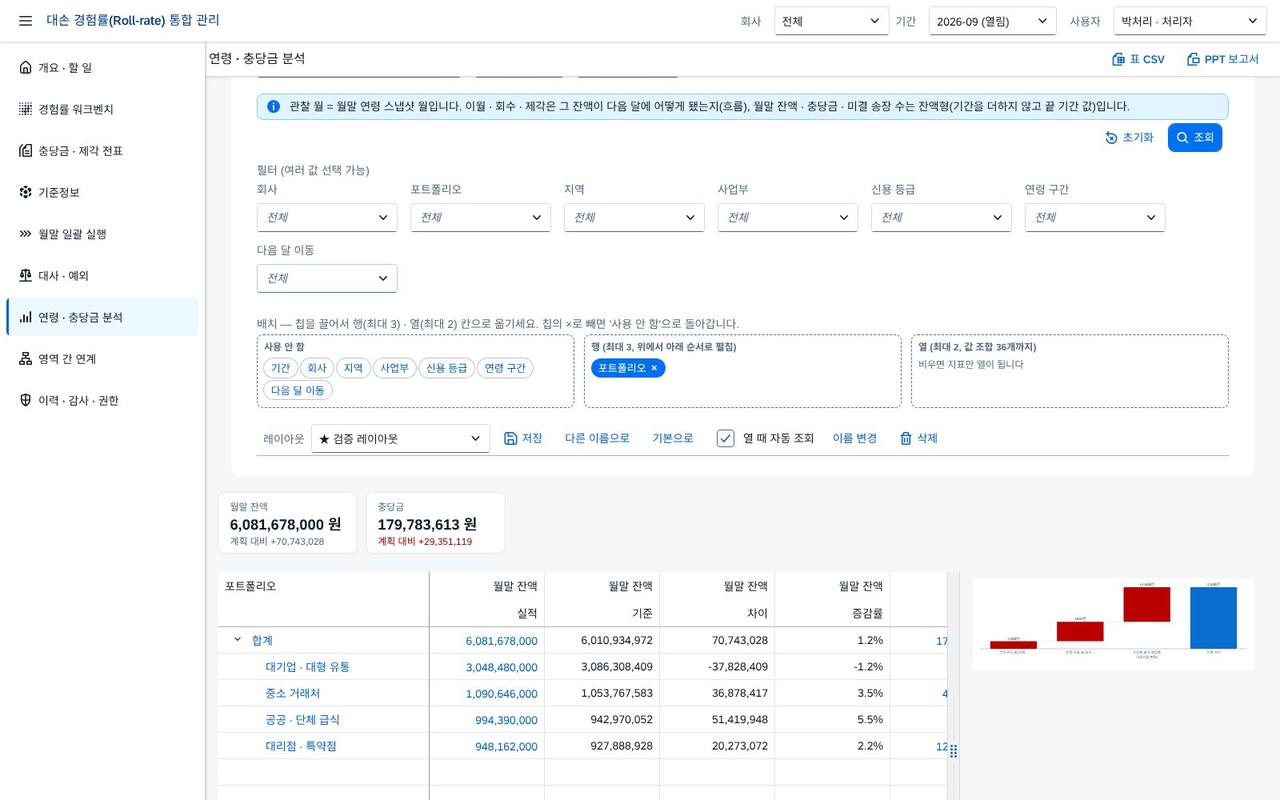Click the 기본으로 link
This screenshot has height=800, width=1280.
673,438
